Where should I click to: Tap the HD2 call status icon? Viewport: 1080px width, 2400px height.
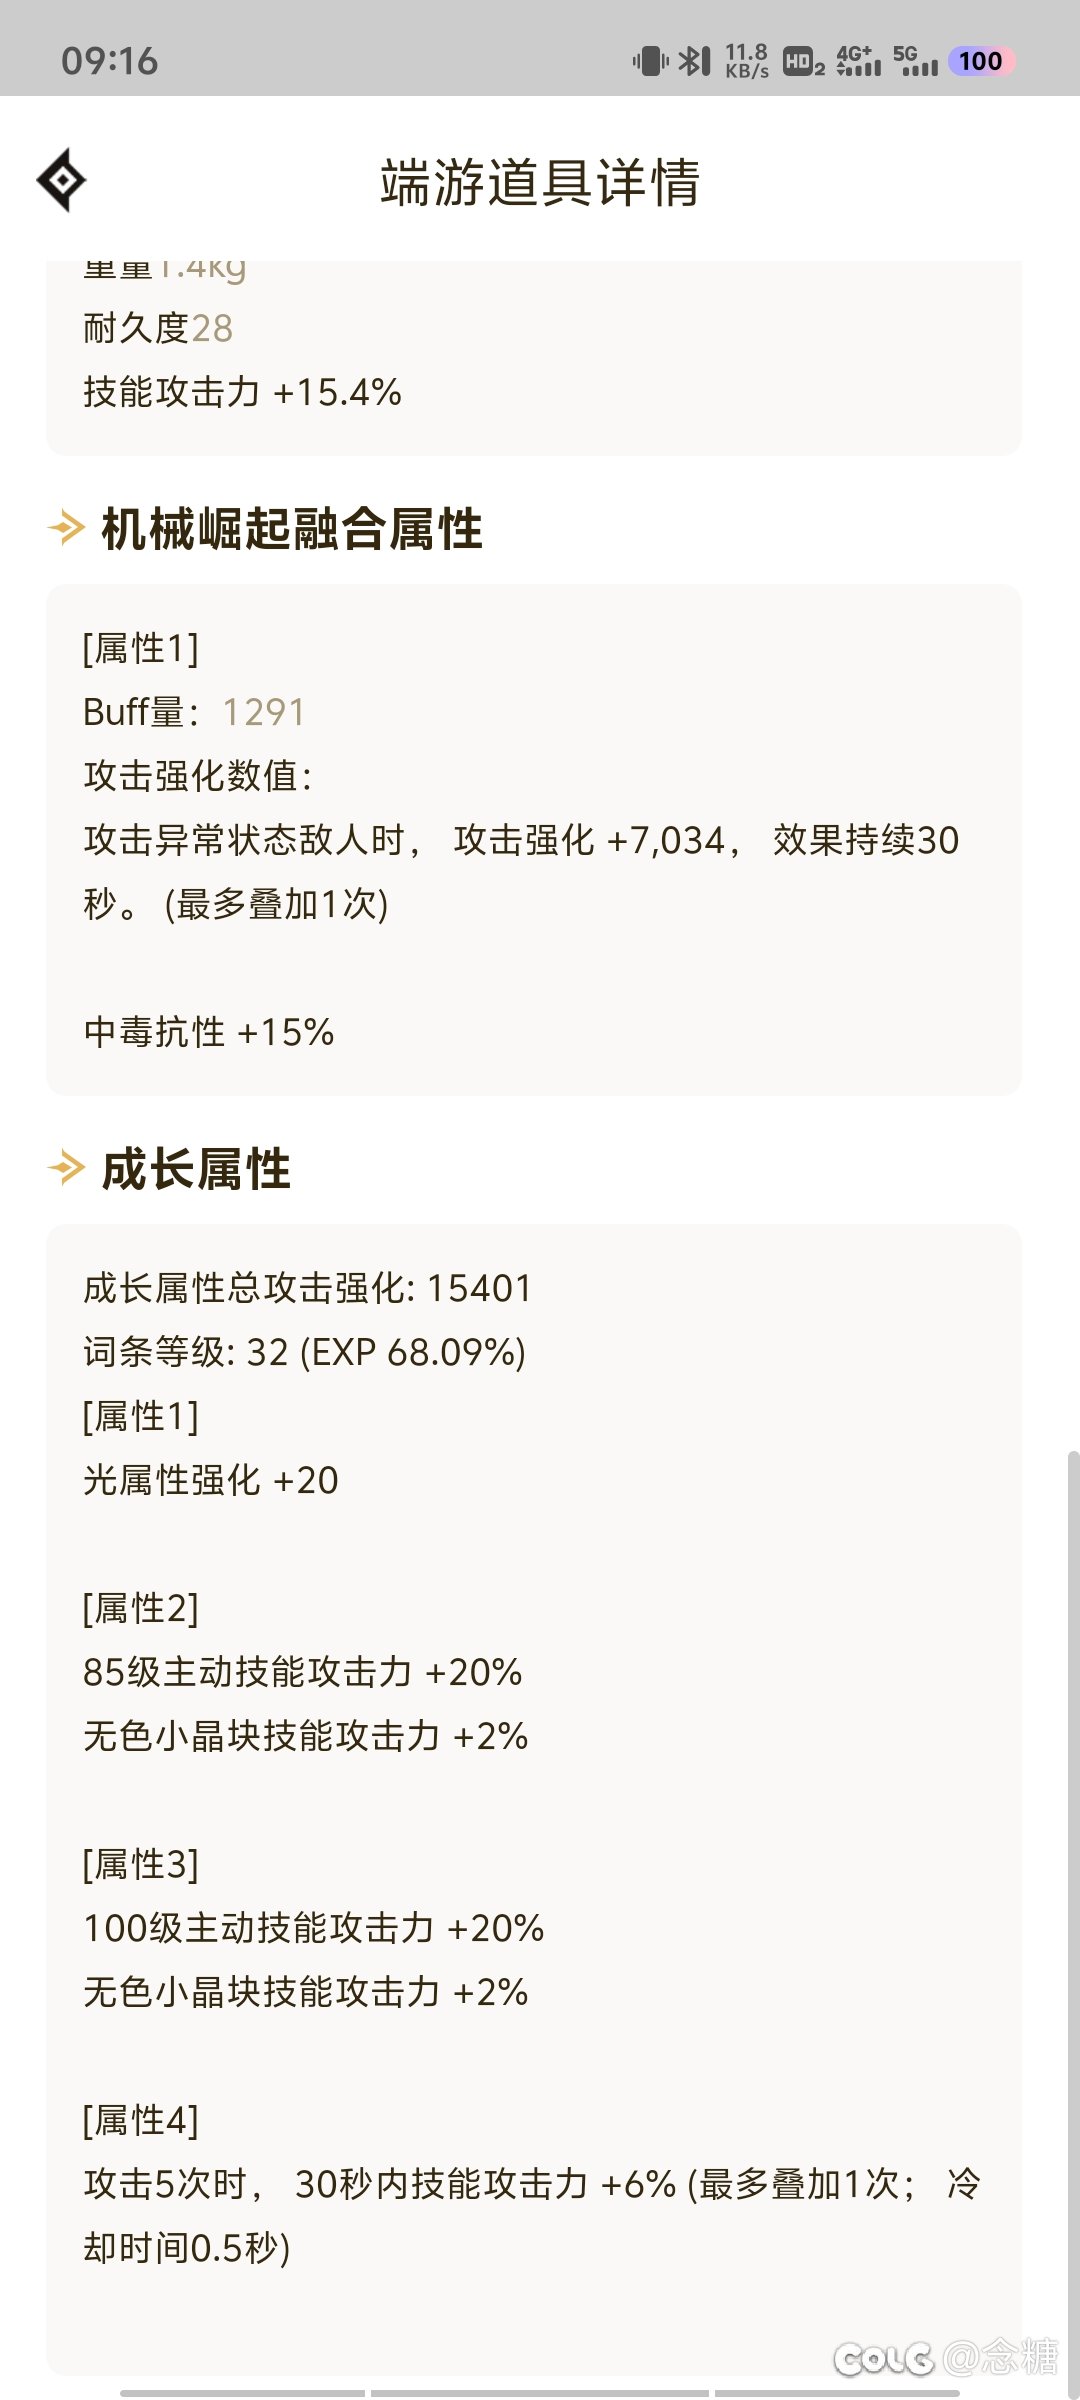pos(804,62)
